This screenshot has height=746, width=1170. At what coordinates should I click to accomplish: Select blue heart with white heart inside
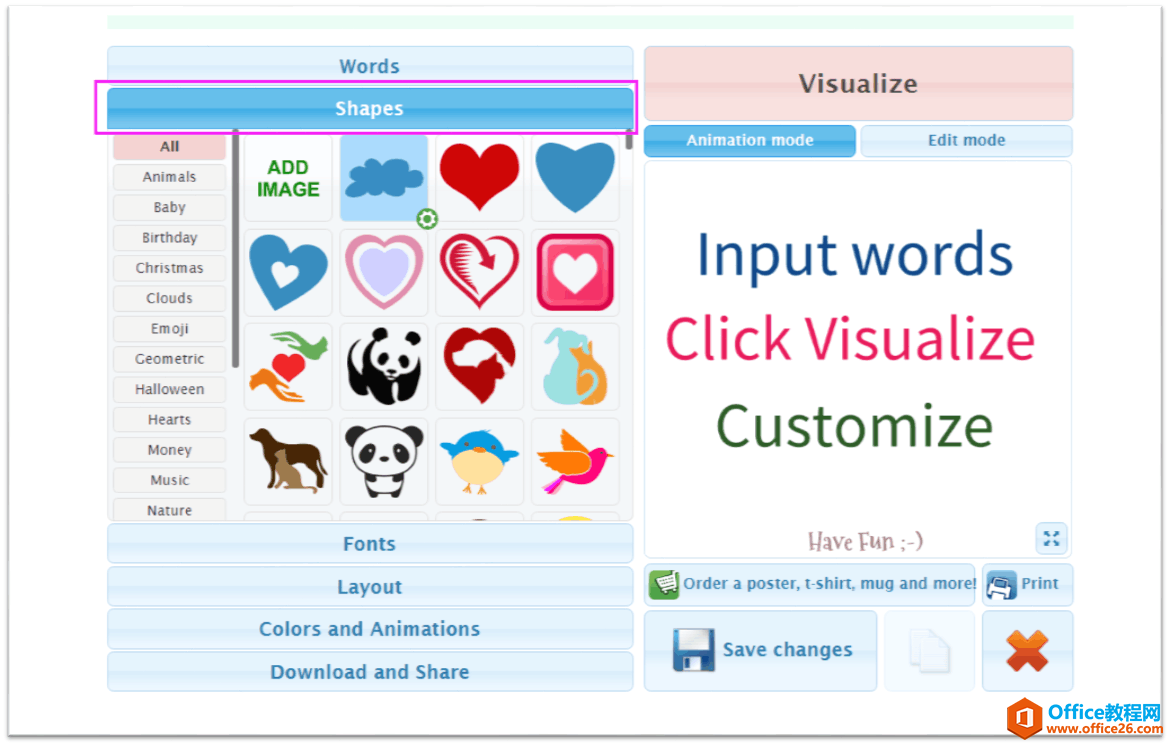288,272
